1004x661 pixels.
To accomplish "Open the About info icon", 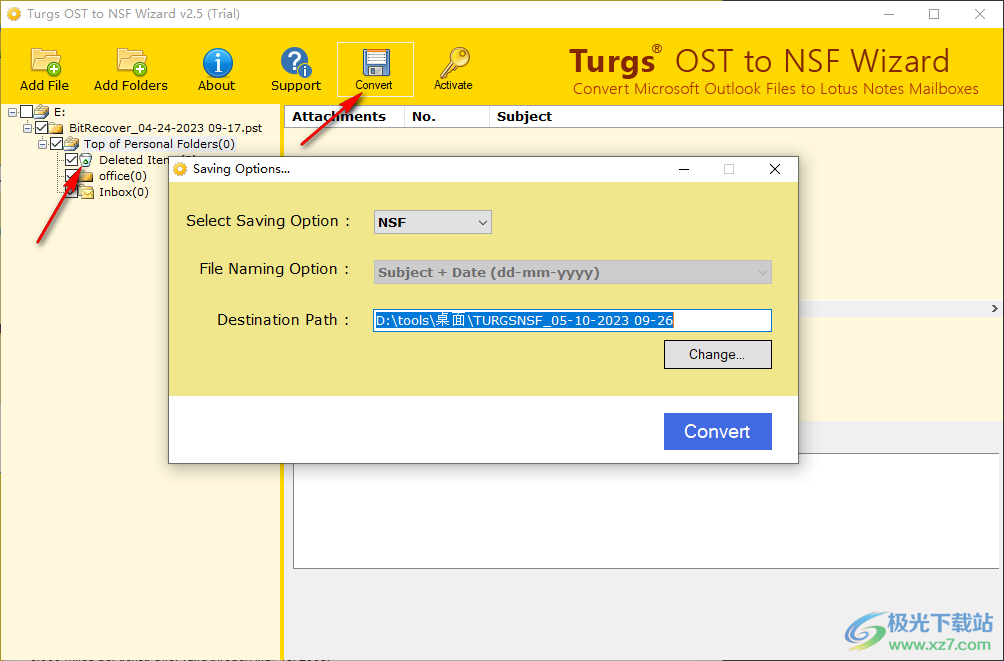I will pos(216,69).
